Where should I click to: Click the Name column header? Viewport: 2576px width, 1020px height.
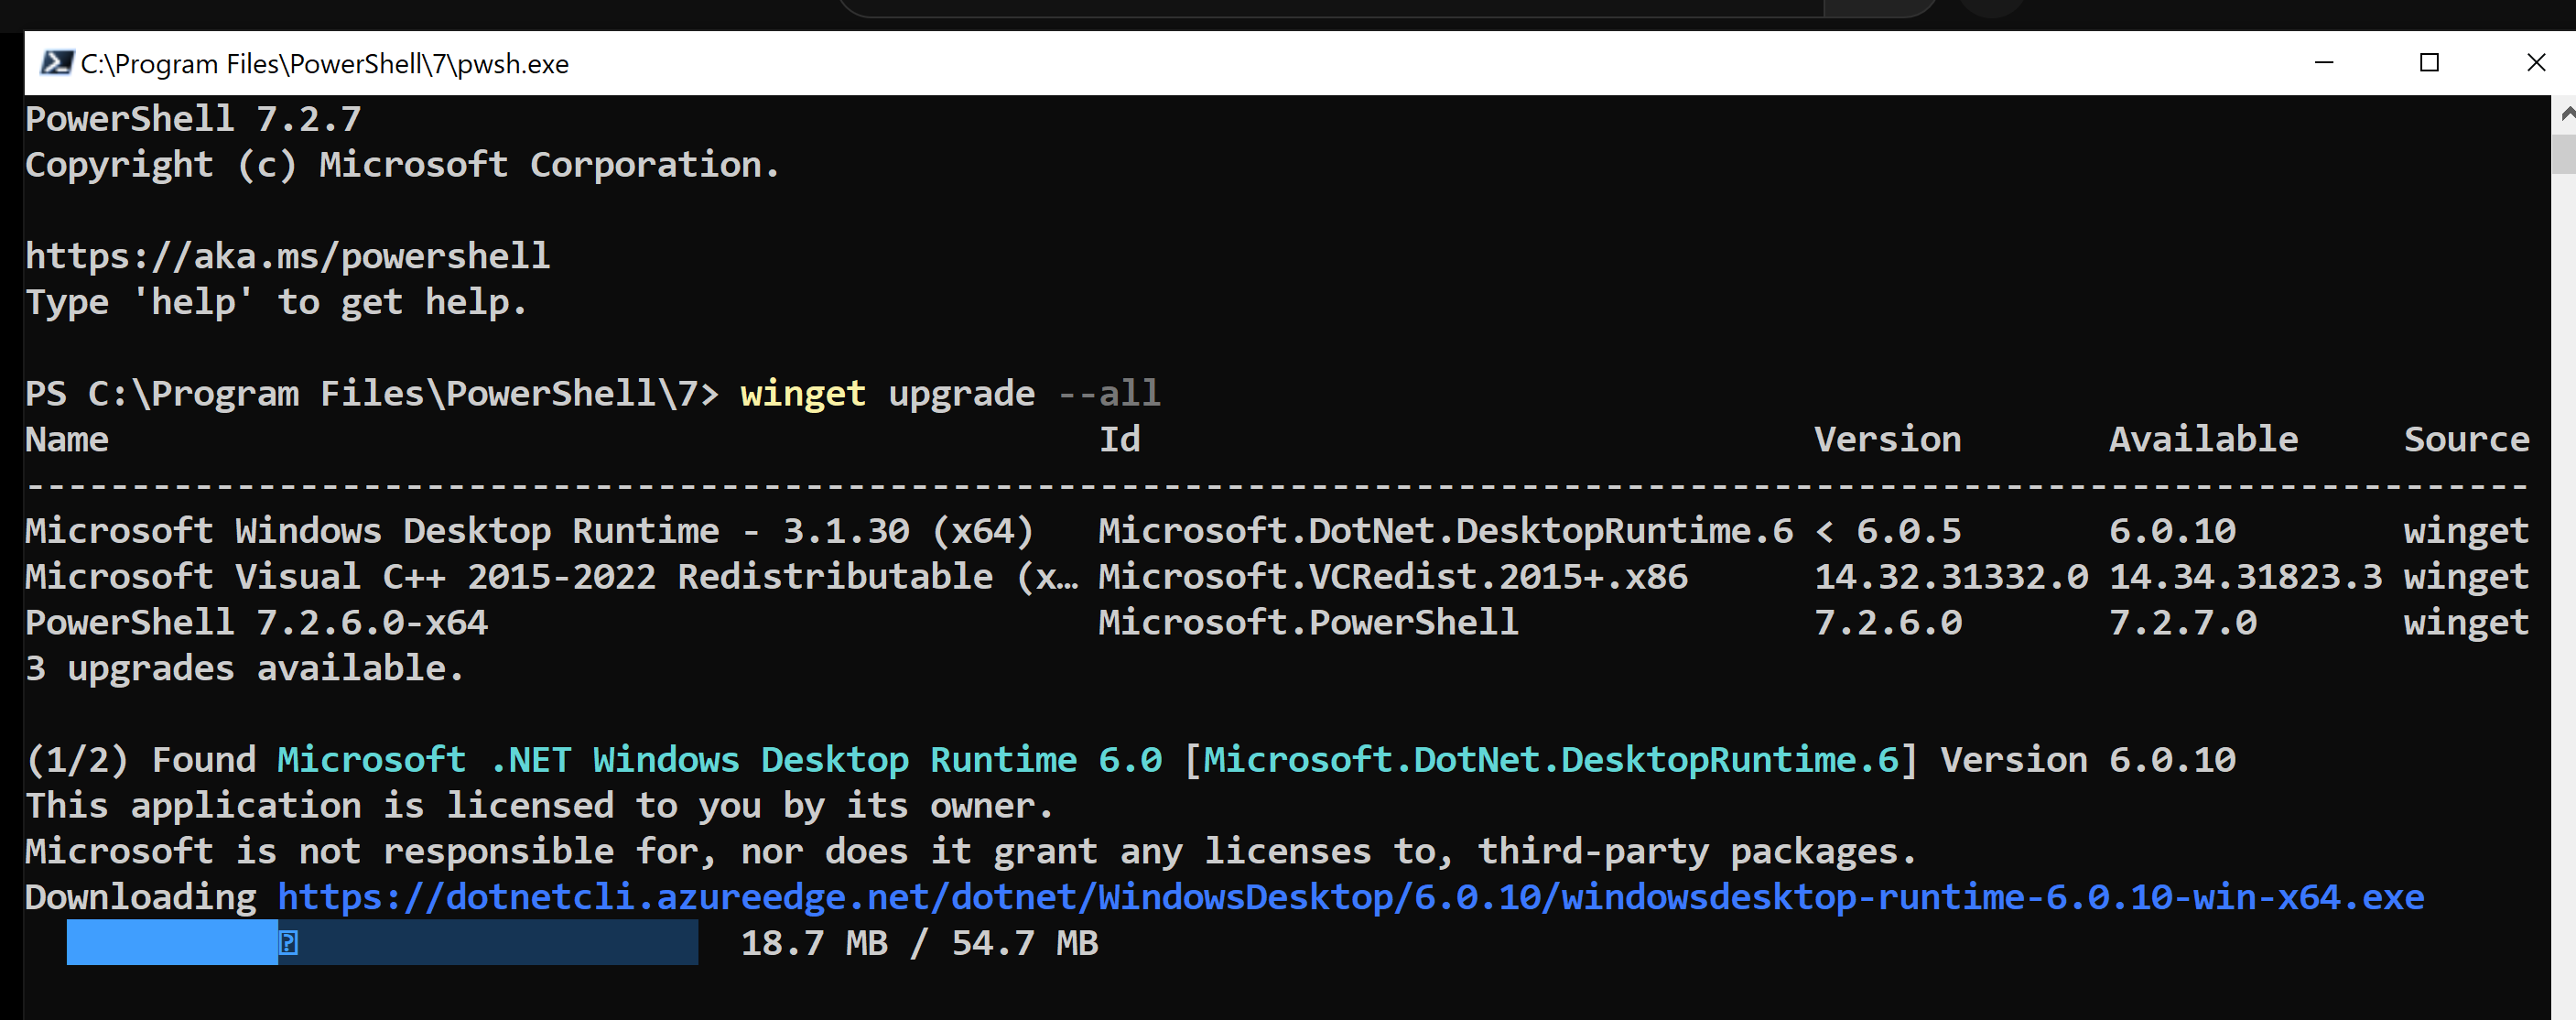click(66, 438)
